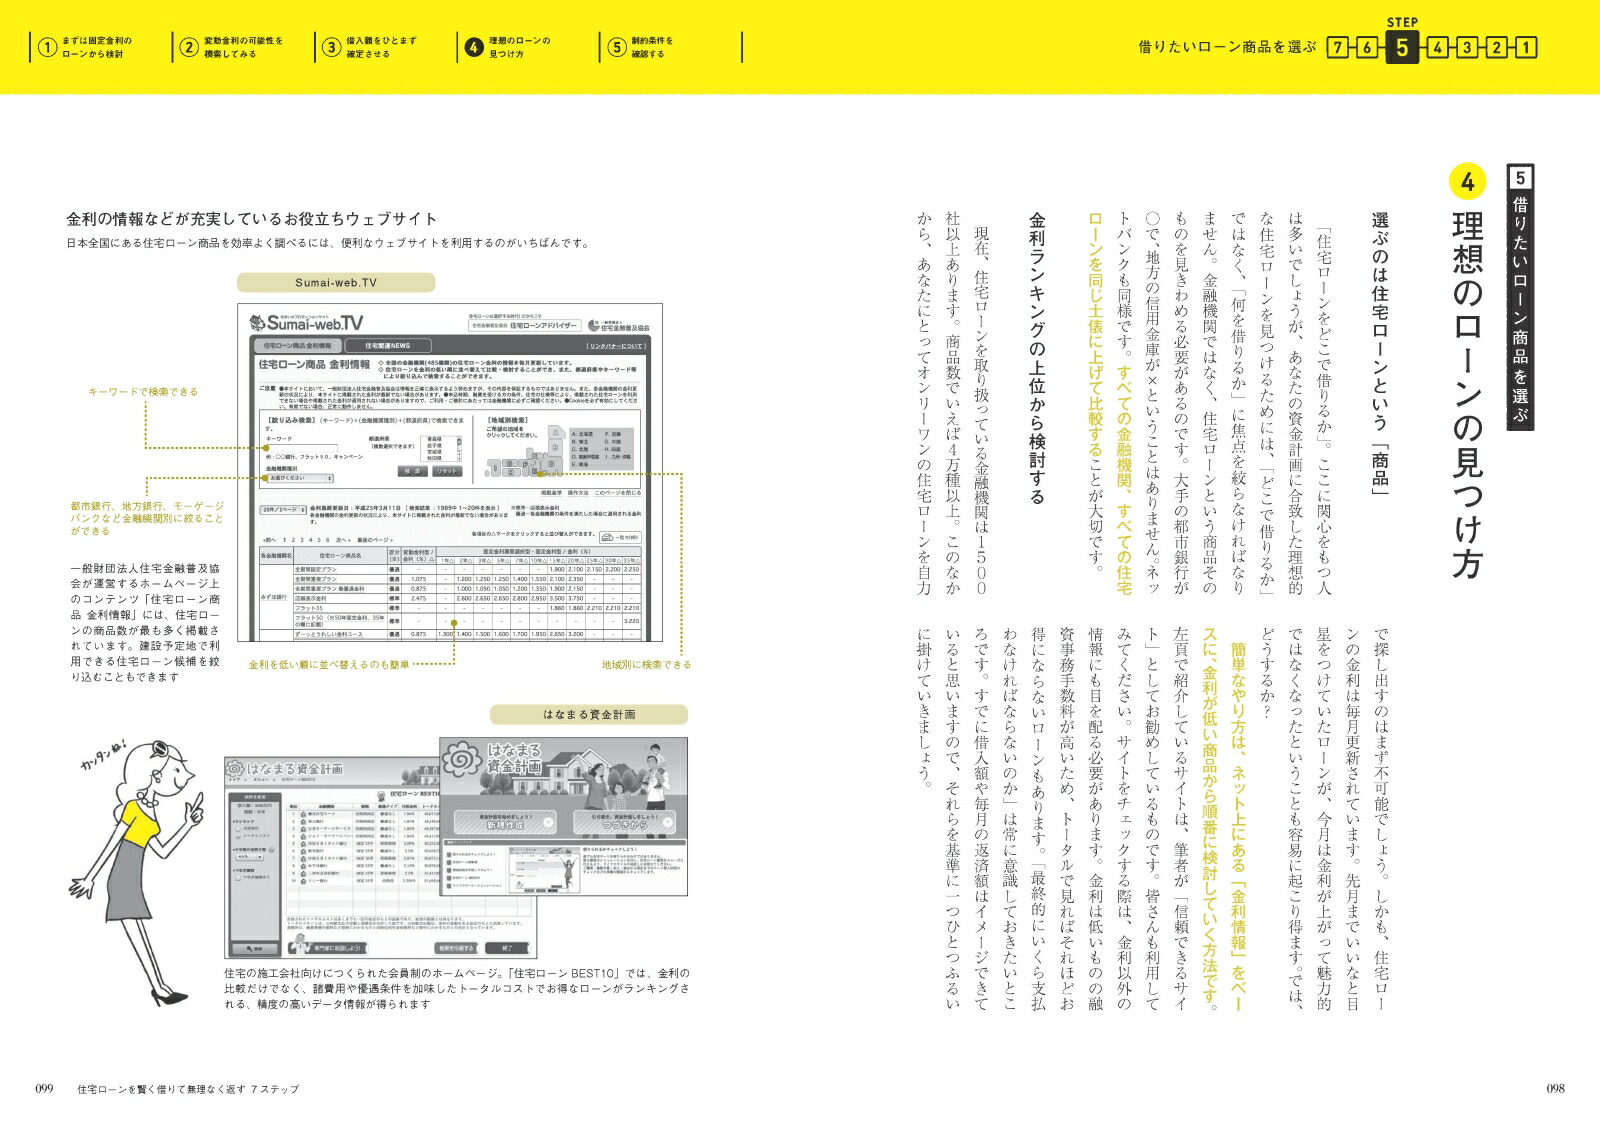The height and width of the screenshot is (1130, 1600).
Task: Click the black square 5 section marker
Action: click(1520, 178)
